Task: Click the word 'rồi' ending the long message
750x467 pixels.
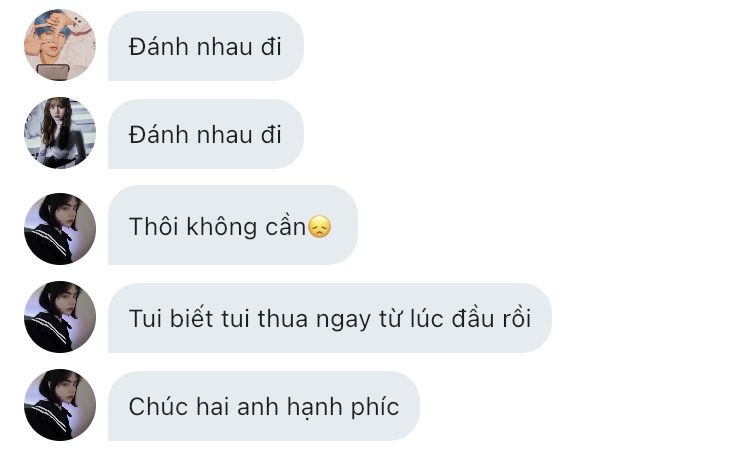Action: point(517,319)
